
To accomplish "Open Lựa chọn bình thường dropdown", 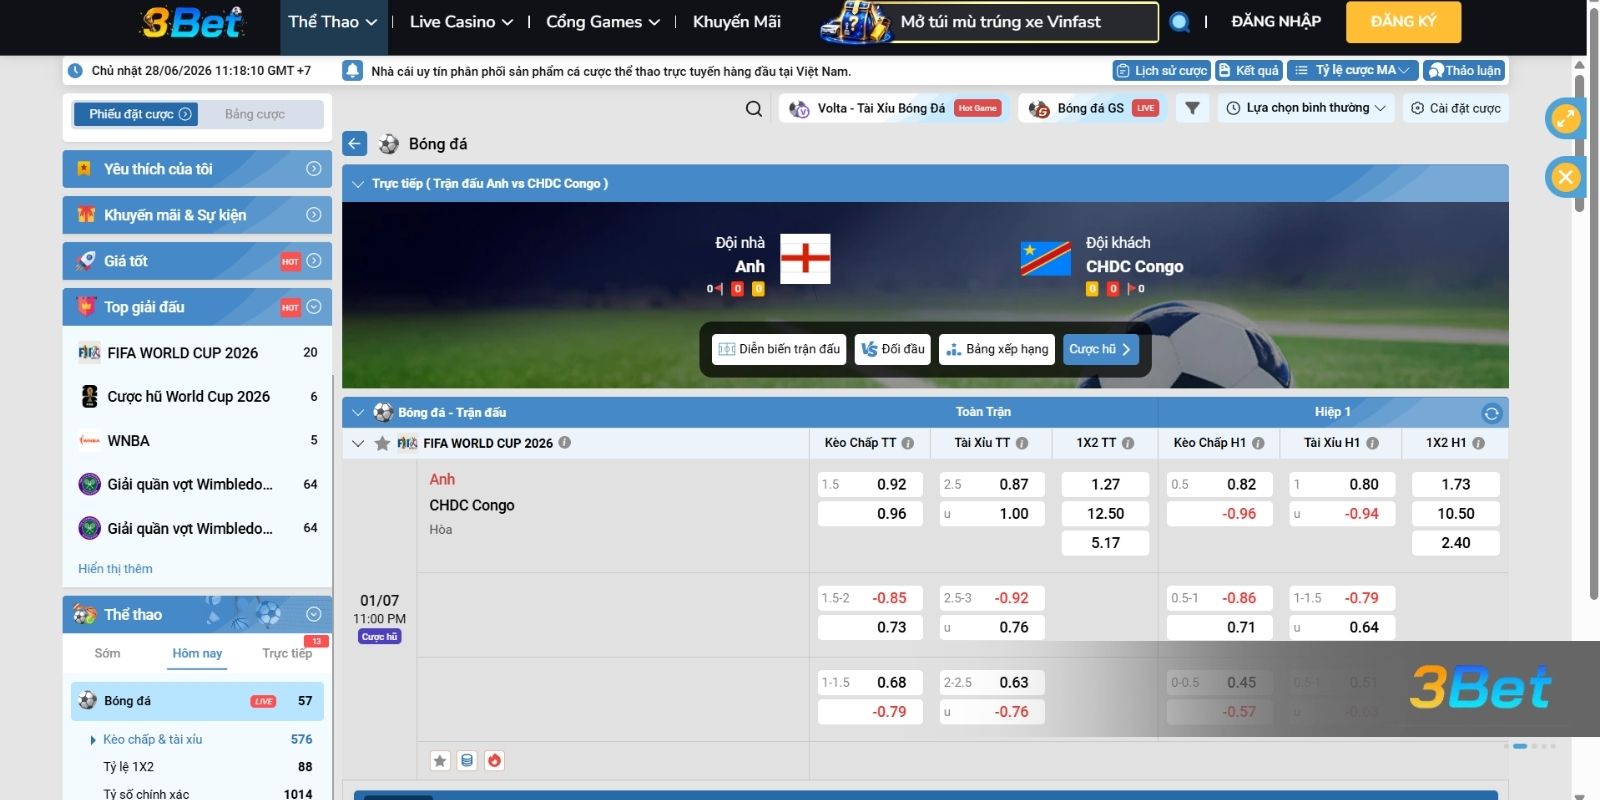I will (1306, 108).
